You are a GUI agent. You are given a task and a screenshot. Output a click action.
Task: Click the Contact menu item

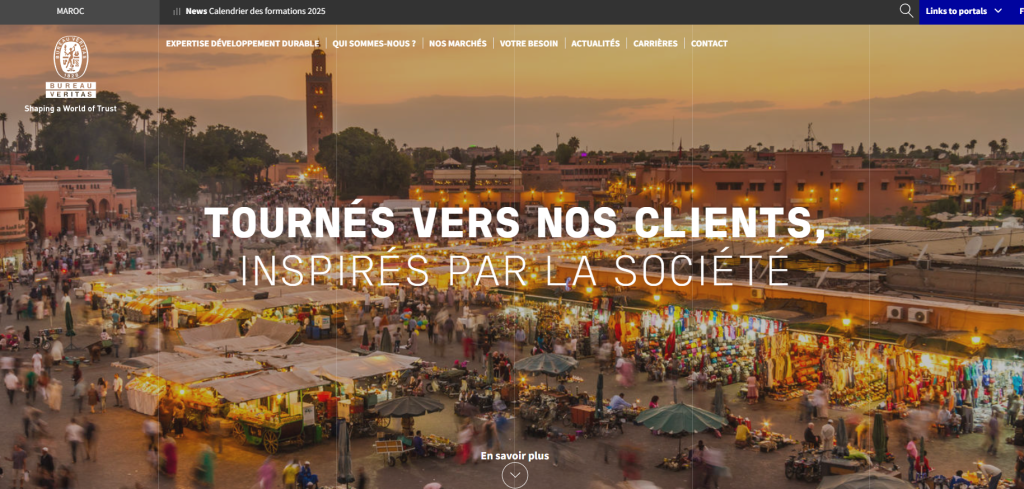[x=709, y=44]
